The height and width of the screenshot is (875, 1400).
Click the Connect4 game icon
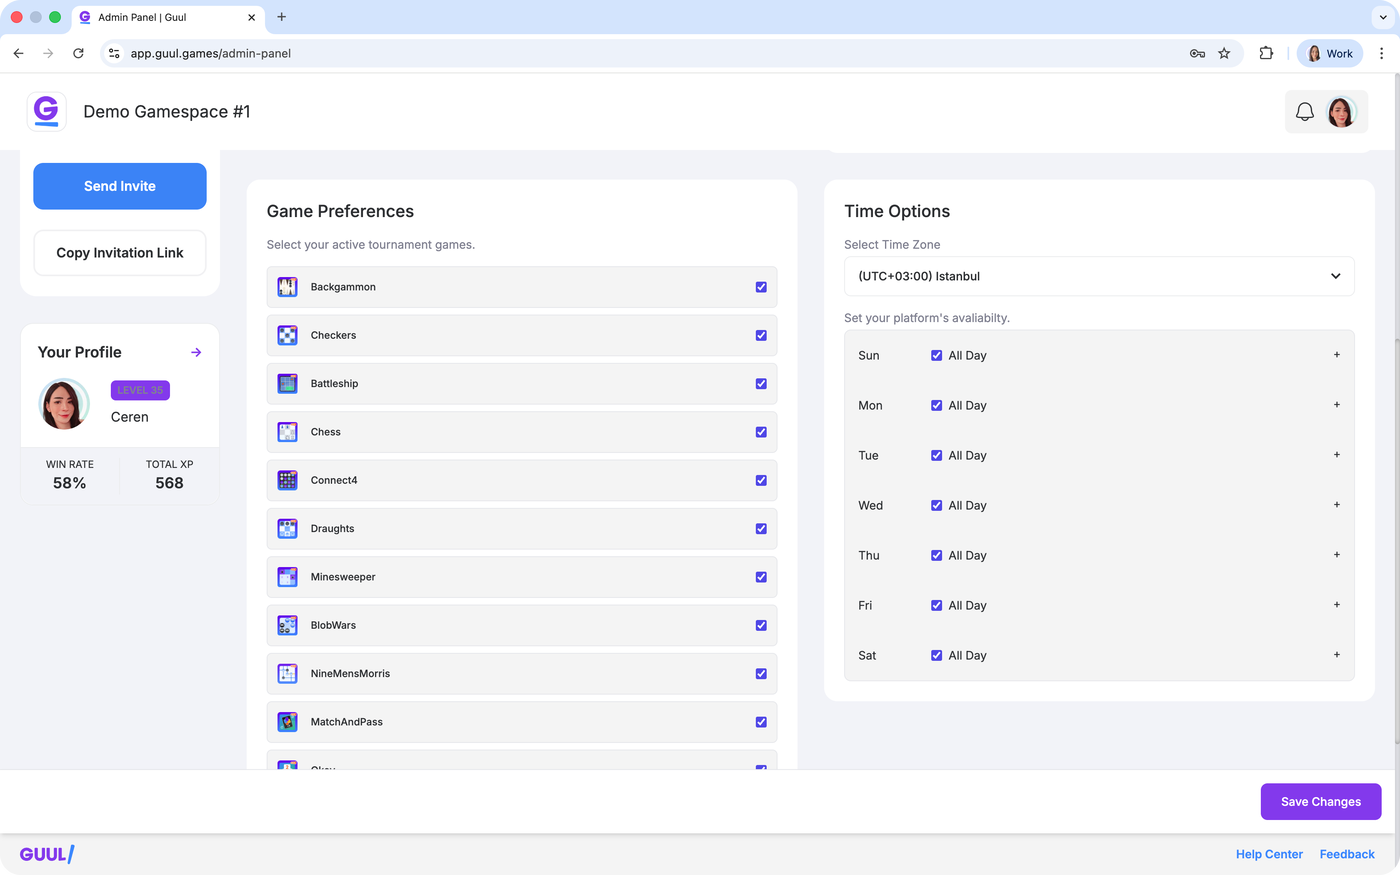click(x=288, y=481)
